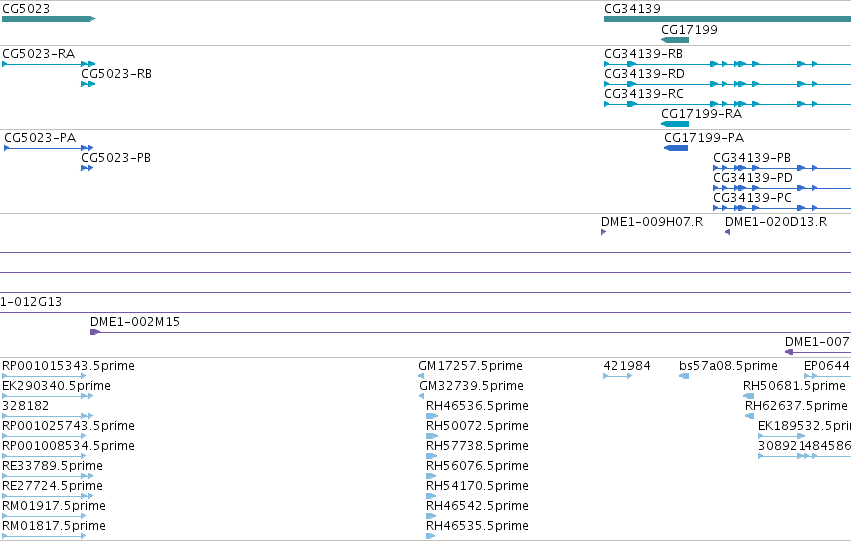The height and width of the screenshot is (541, 851).
Task: Select the CG34139-PD coding feature
Action: (782, 188)
